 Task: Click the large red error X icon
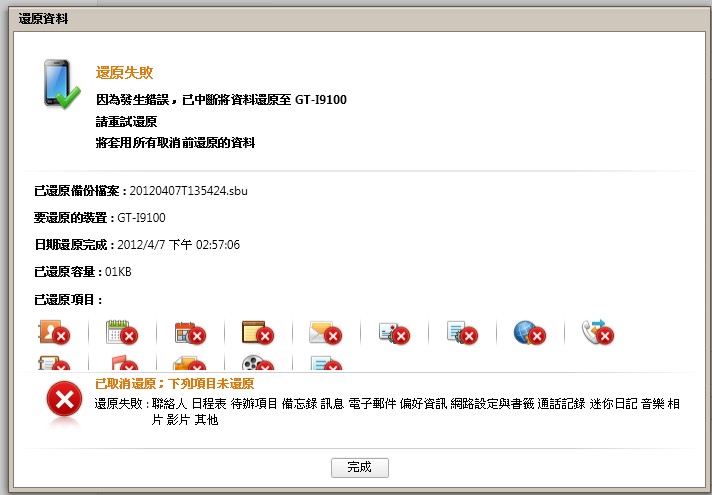click(x=64, y=400)
